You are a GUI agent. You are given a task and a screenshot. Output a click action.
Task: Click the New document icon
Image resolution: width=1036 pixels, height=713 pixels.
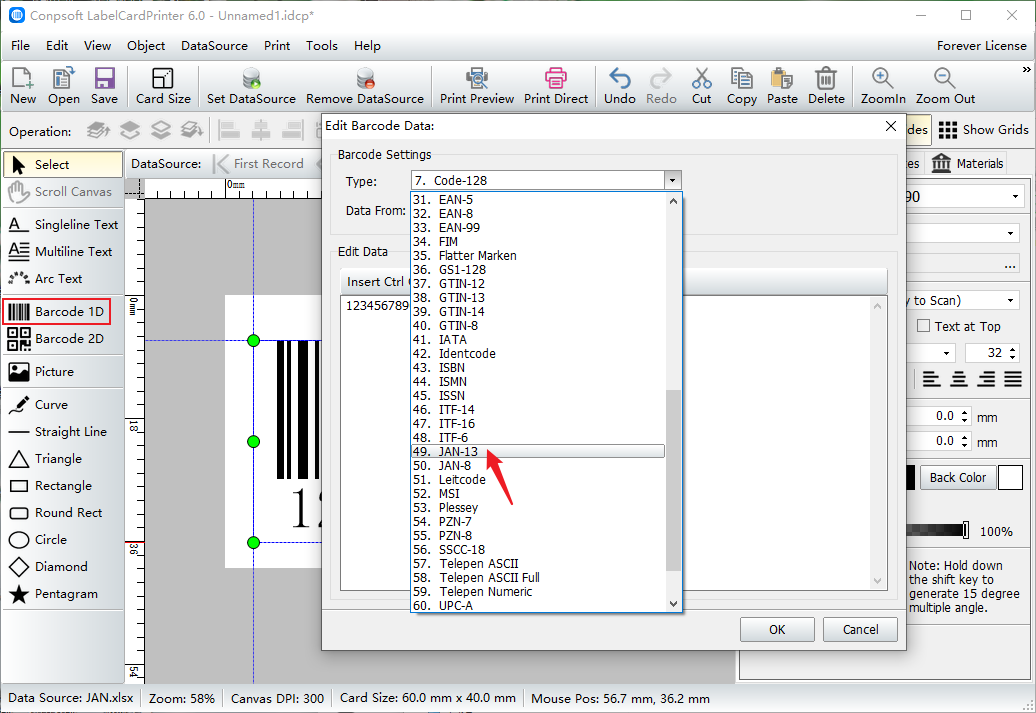click(x=23, y=86)
